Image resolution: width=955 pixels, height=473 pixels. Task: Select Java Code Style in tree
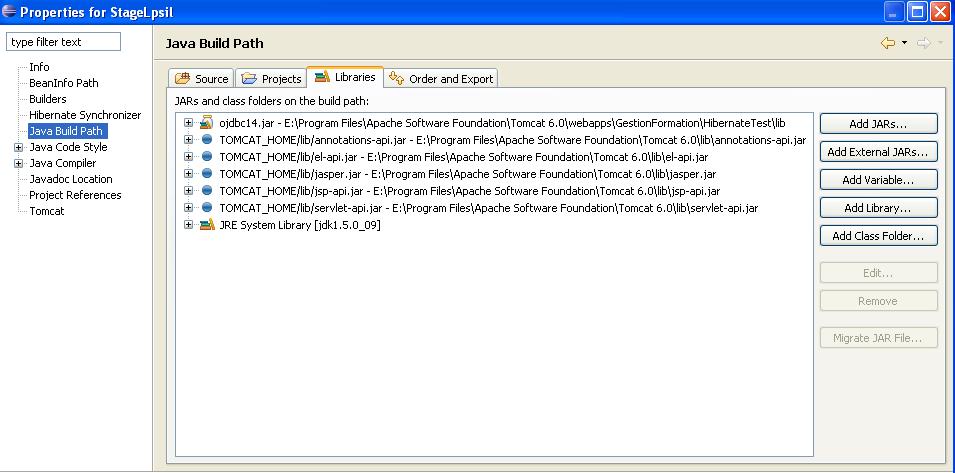(x=68, y=147)
